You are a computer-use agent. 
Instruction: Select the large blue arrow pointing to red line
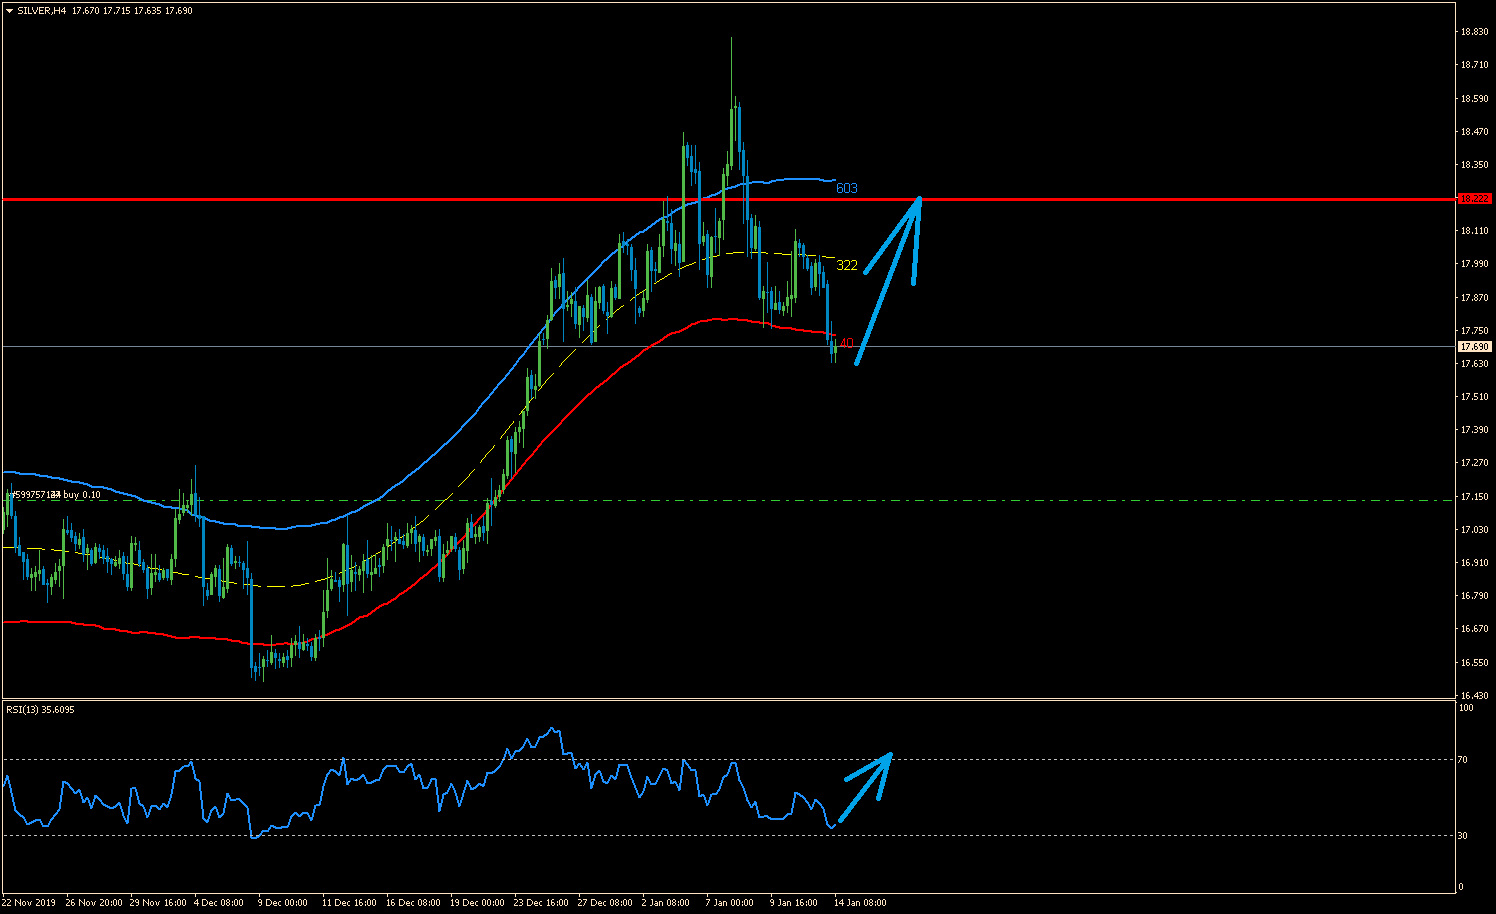tap(888, 280)
